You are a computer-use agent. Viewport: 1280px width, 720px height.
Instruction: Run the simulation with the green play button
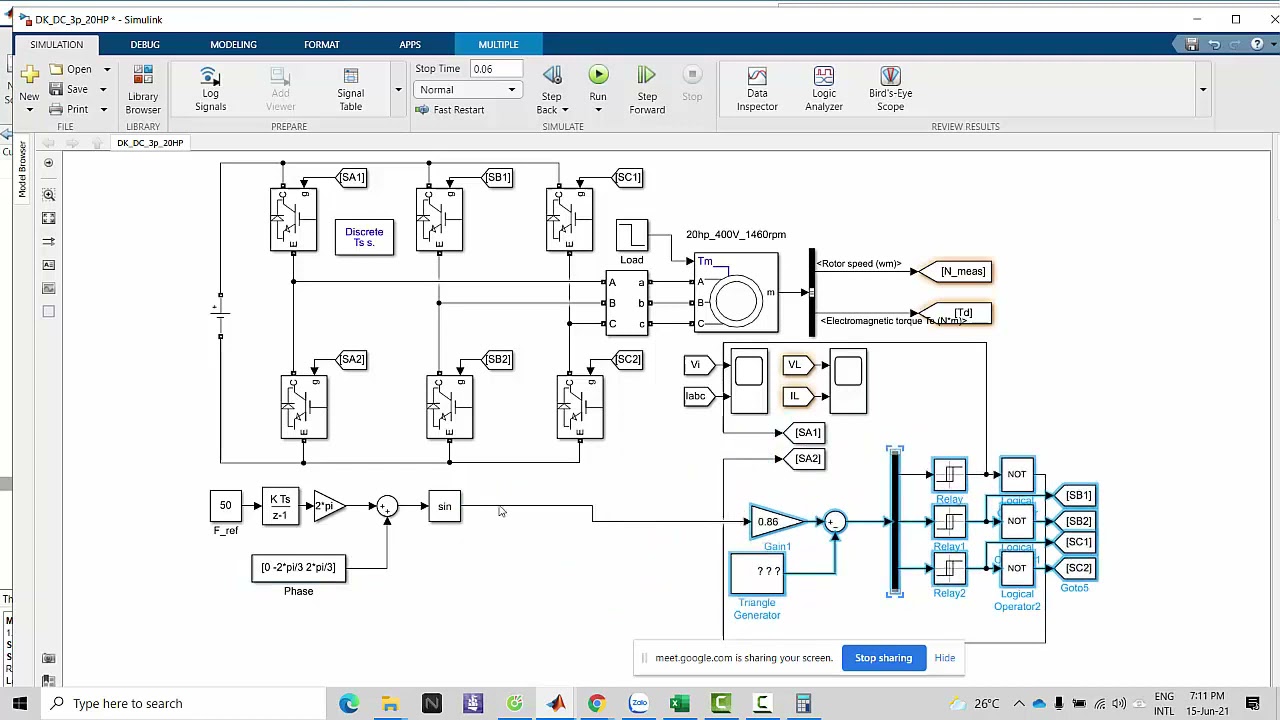point(598,75)
